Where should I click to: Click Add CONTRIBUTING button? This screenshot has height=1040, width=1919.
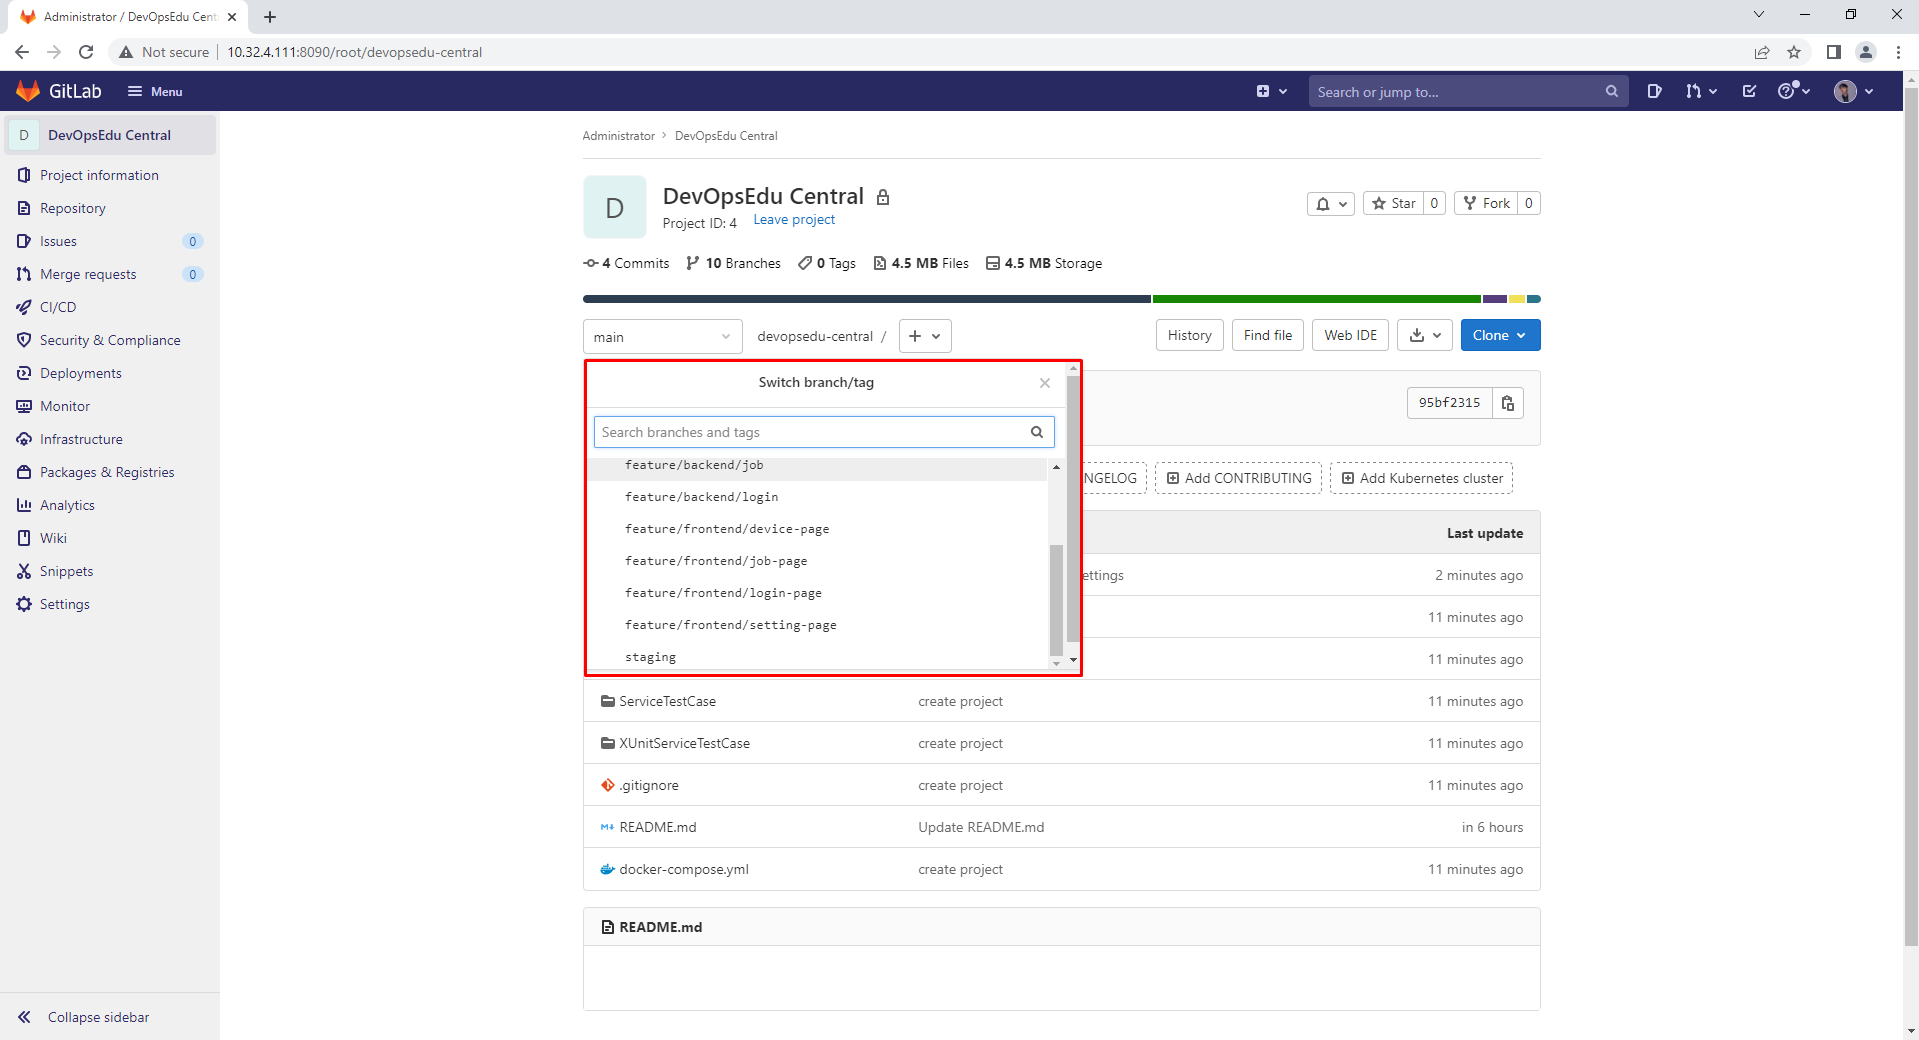pos(1238,478)
